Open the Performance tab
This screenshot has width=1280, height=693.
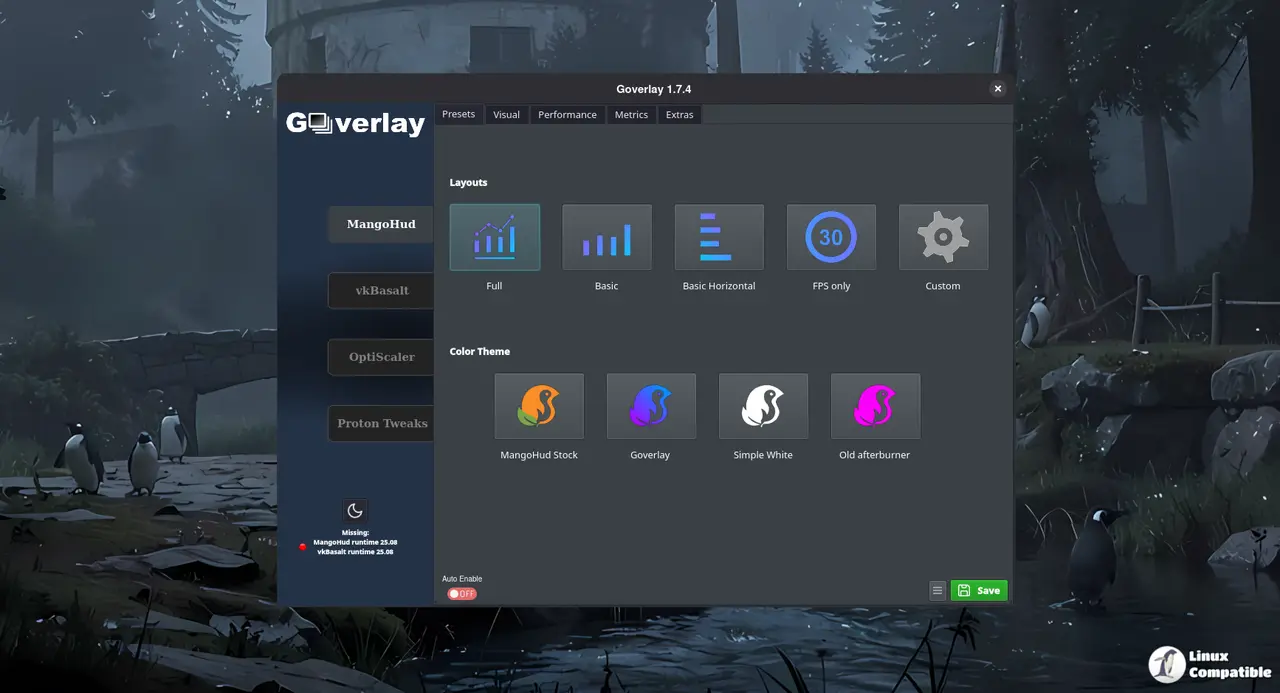pos(567,115)
